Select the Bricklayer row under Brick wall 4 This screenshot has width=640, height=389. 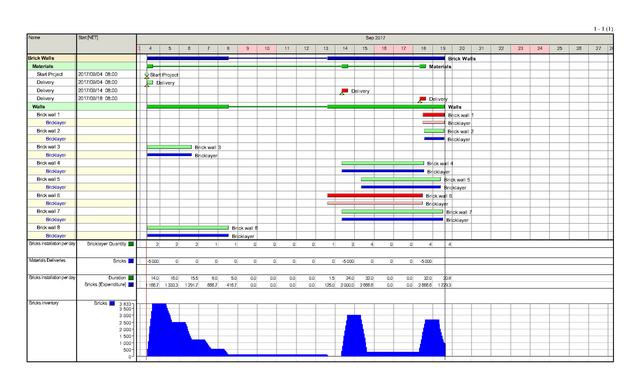coord(56,171)
